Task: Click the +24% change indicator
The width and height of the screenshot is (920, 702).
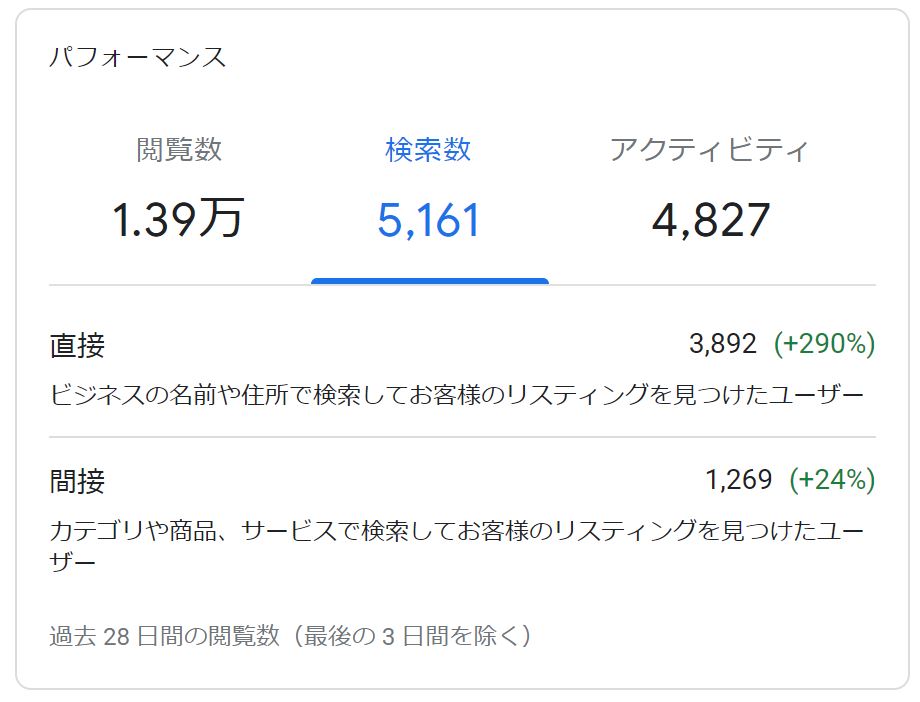Action: 833,480
